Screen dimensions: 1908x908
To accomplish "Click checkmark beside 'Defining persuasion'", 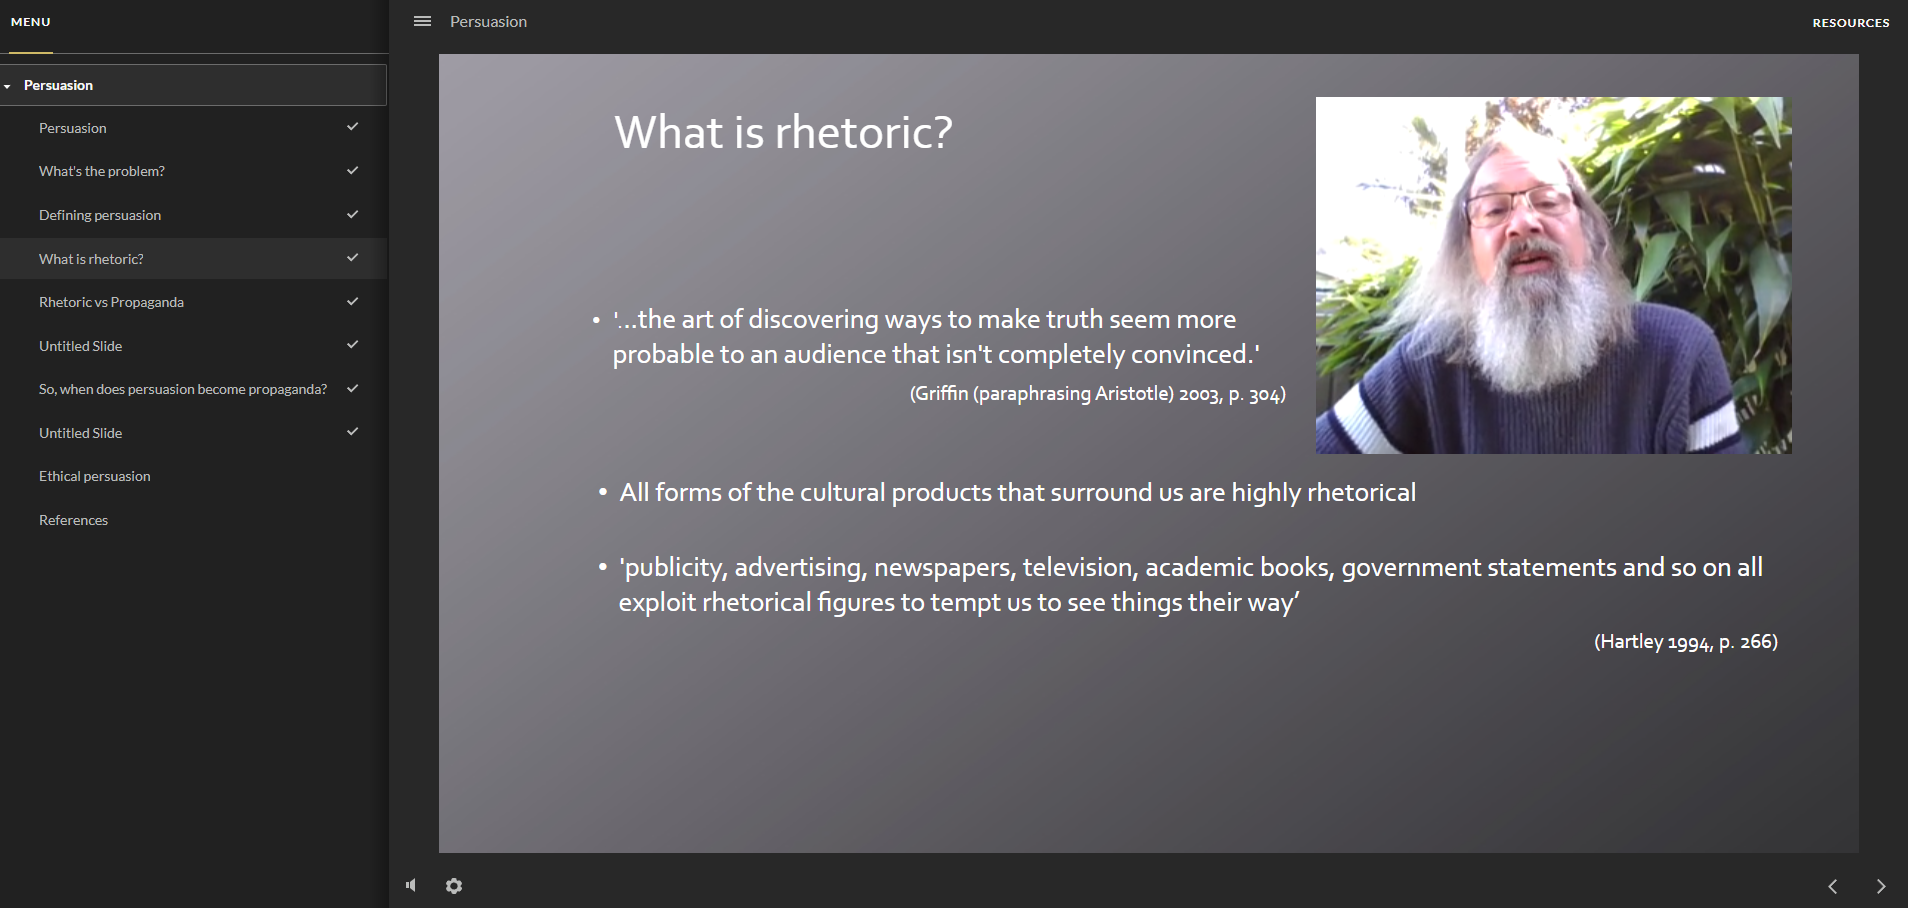I will [x=352, y=214].
